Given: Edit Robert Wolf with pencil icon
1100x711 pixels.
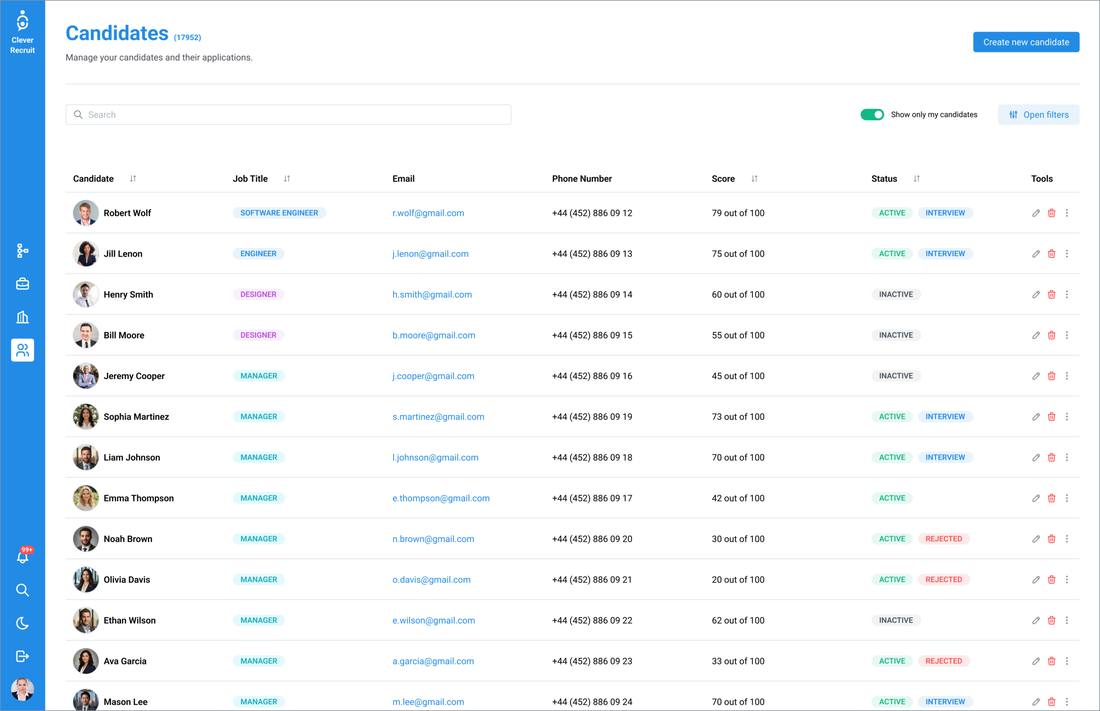Looking at the screenshot, I should pos(1035,213).
